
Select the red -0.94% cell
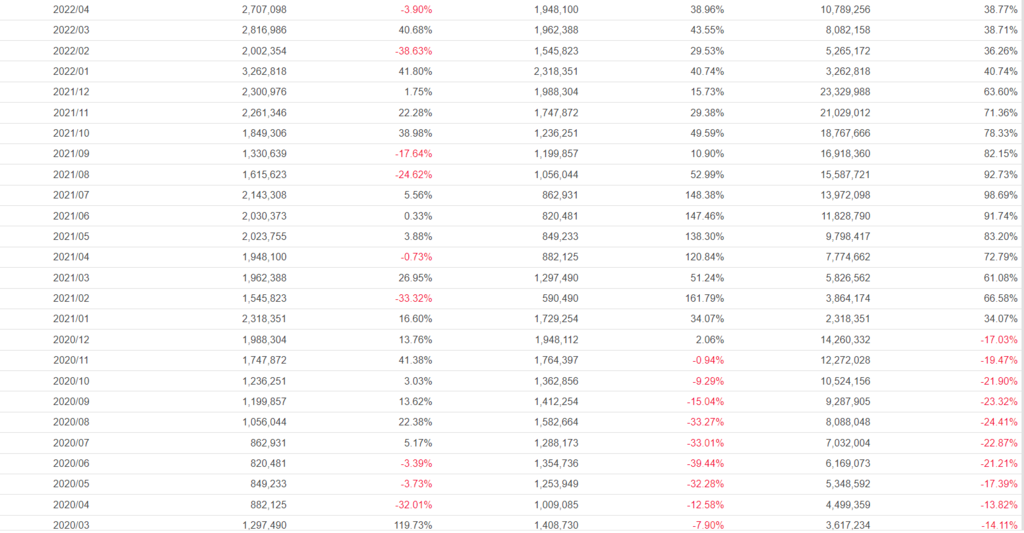[707, 360]
